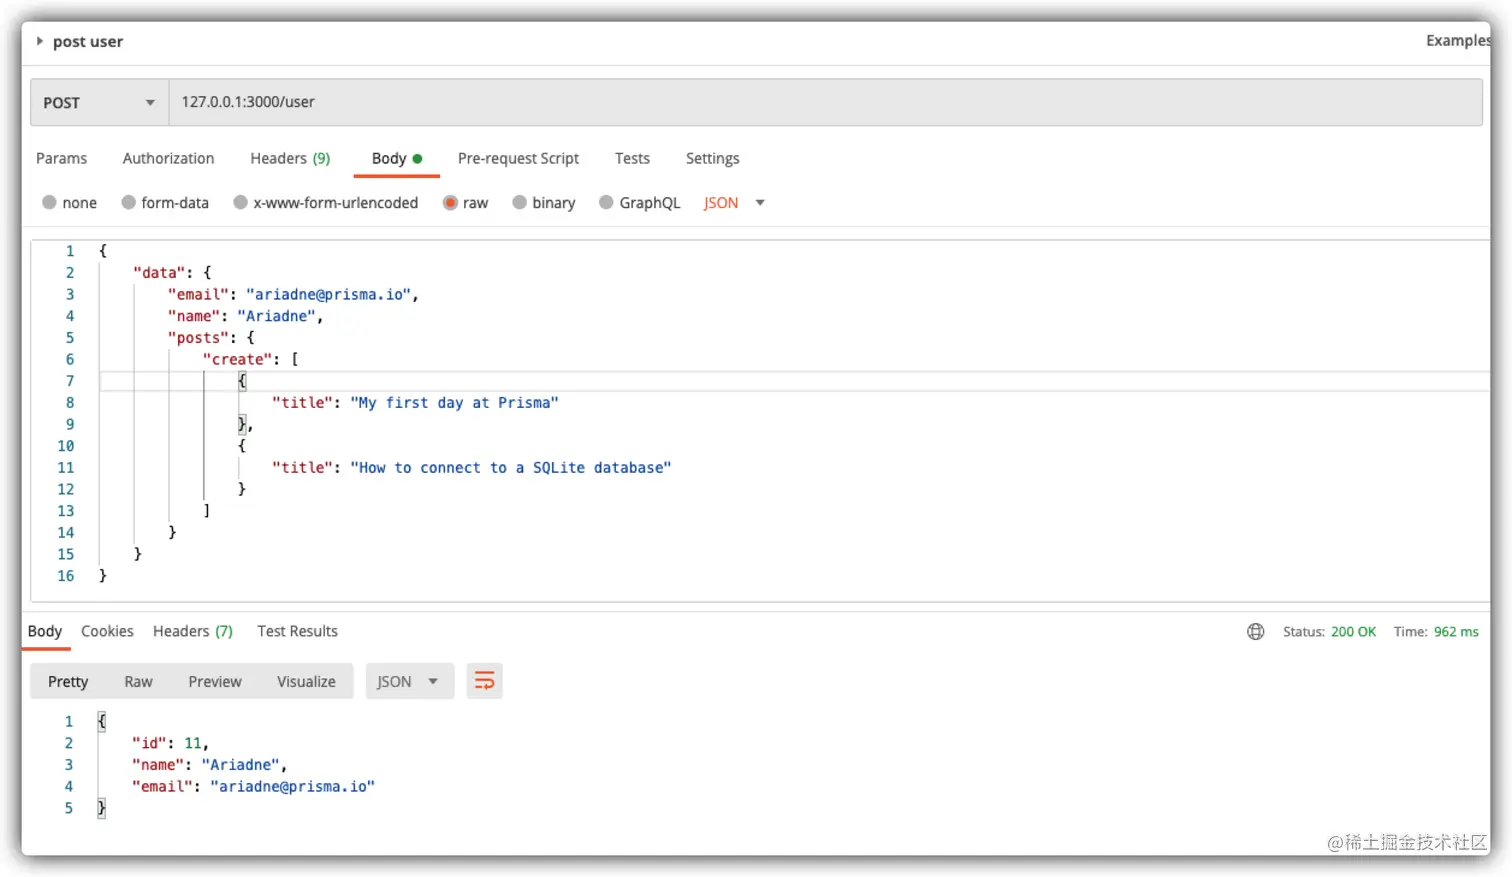The height and width of the screenshot is (877, 1512).
Task: Click the "email" line in request body
Action: click(x=293, y=294)
